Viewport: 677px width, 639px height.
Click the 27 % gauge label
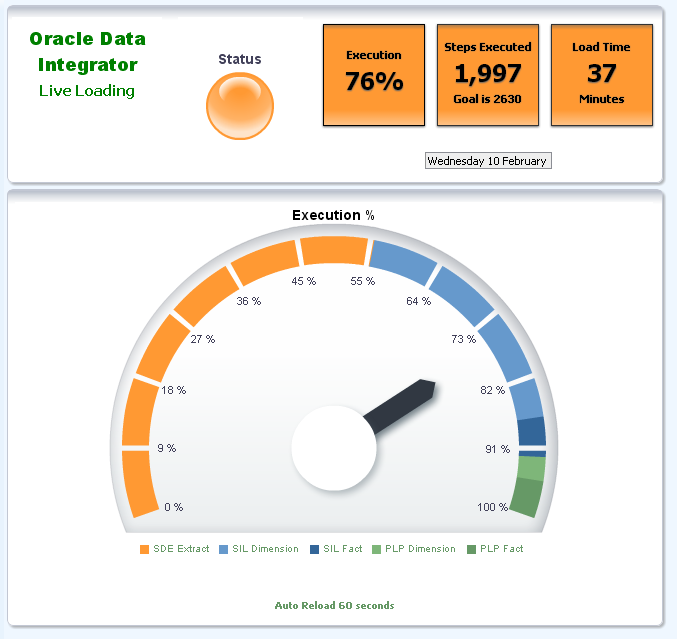tap(202, 339)
